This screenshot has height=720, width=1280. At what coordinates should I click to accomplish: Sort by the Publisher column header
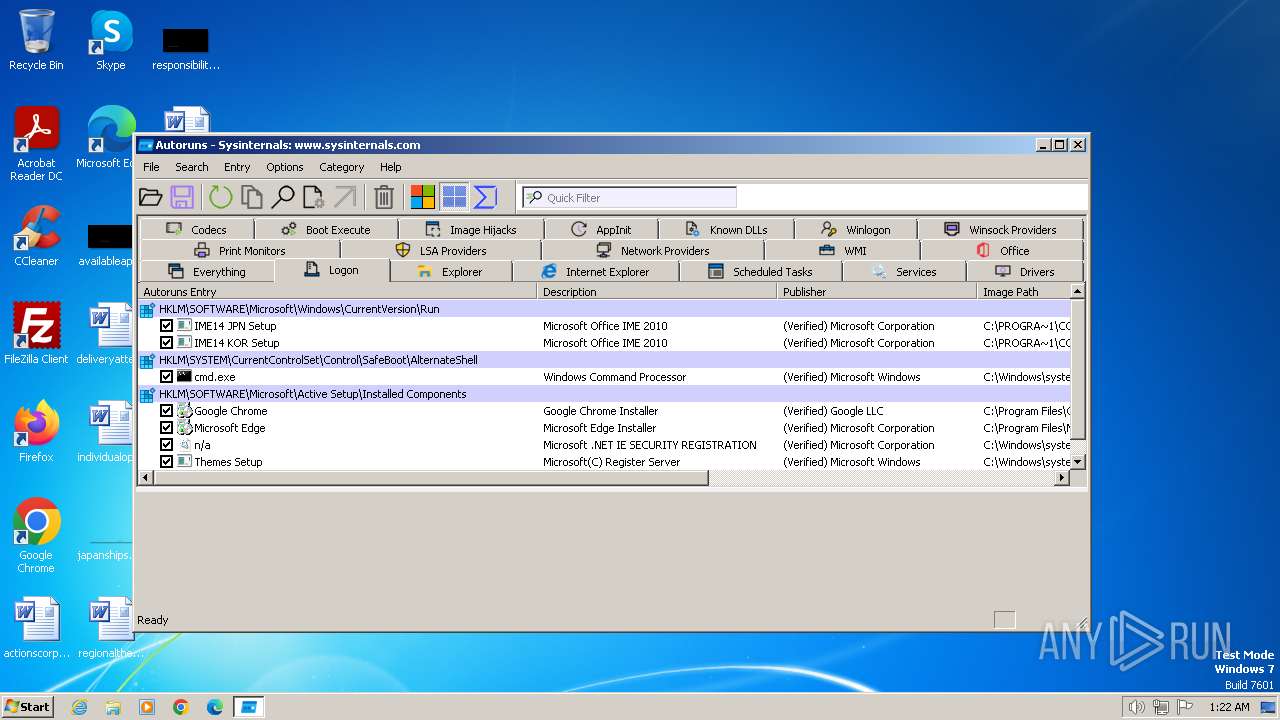click(x=877, y=292)
